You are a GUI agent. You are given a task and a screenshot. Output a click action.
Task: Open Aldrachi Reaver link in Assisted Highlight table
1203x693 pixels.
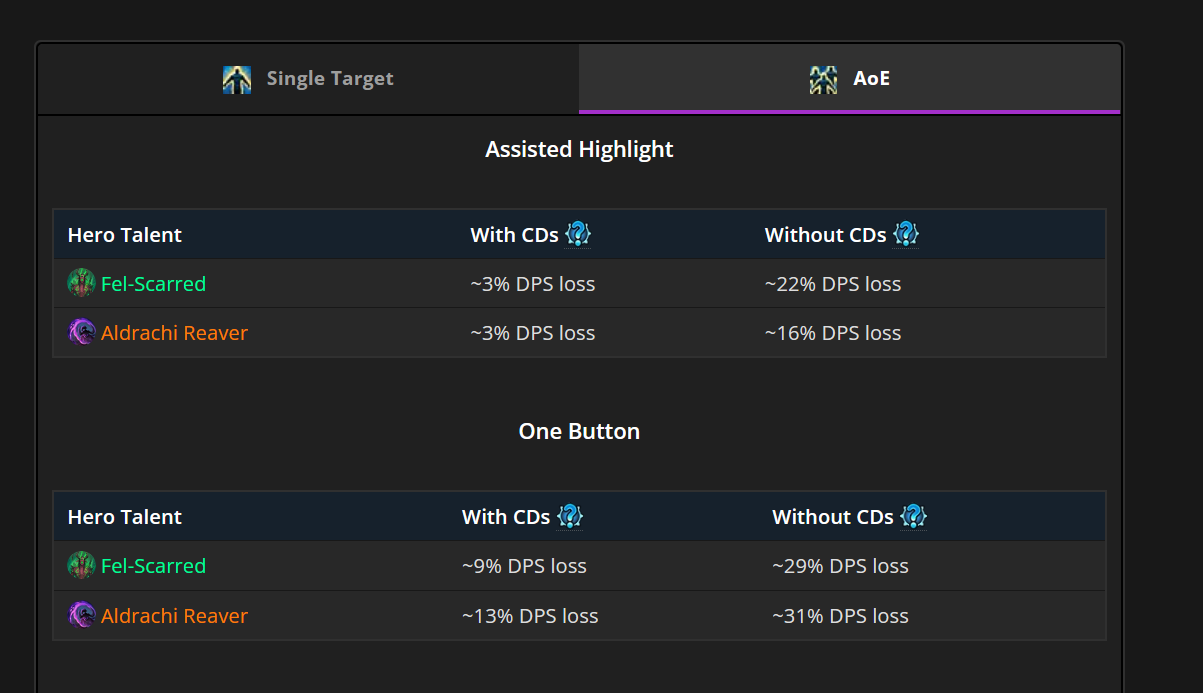click(174, 333)
